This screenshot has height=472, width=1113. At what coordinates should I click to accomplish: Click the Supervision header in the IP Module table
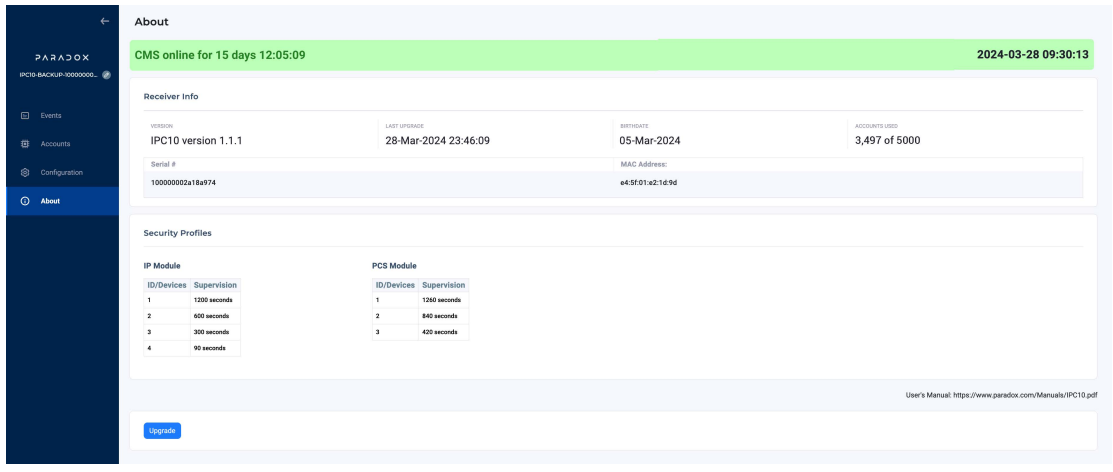click(x=214, y=285)
